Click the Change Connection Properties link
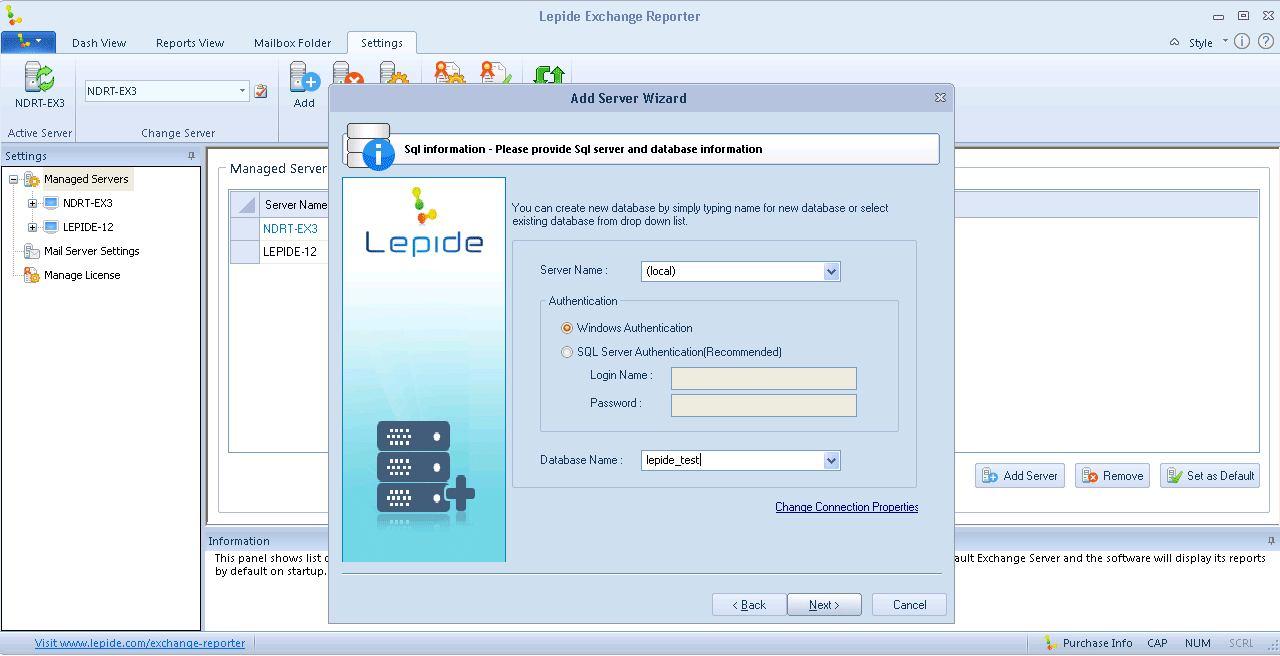 click(x=847, y=507)
